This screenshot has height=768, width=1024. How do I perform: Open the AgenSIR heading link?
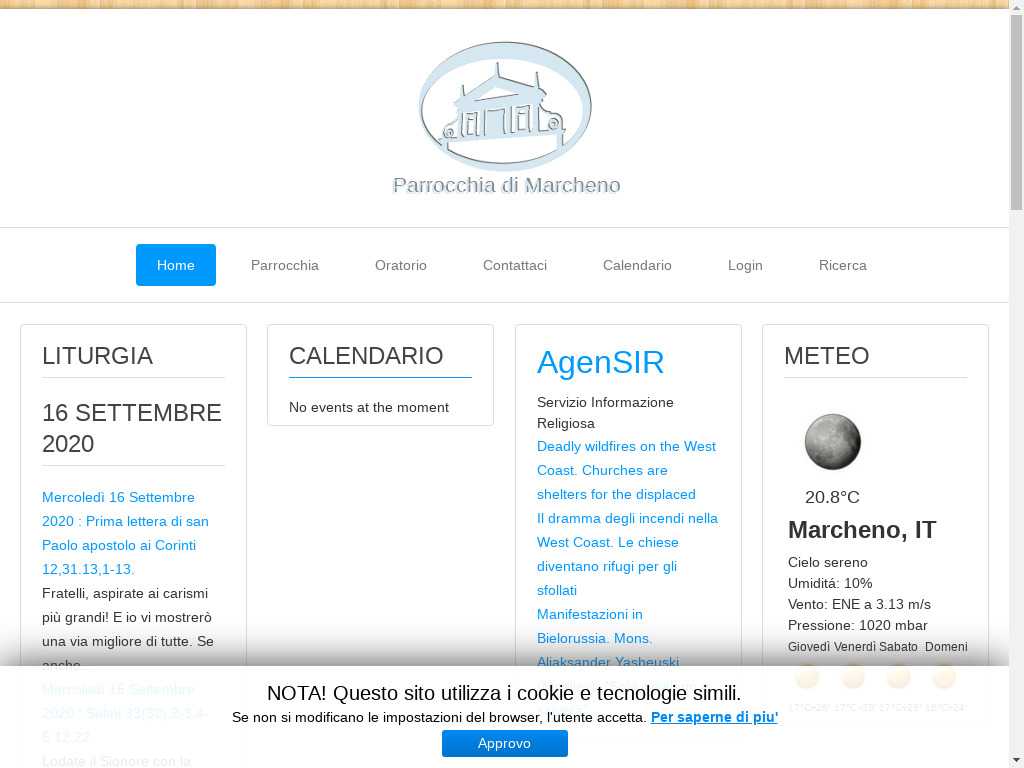[x=600, y=362]
